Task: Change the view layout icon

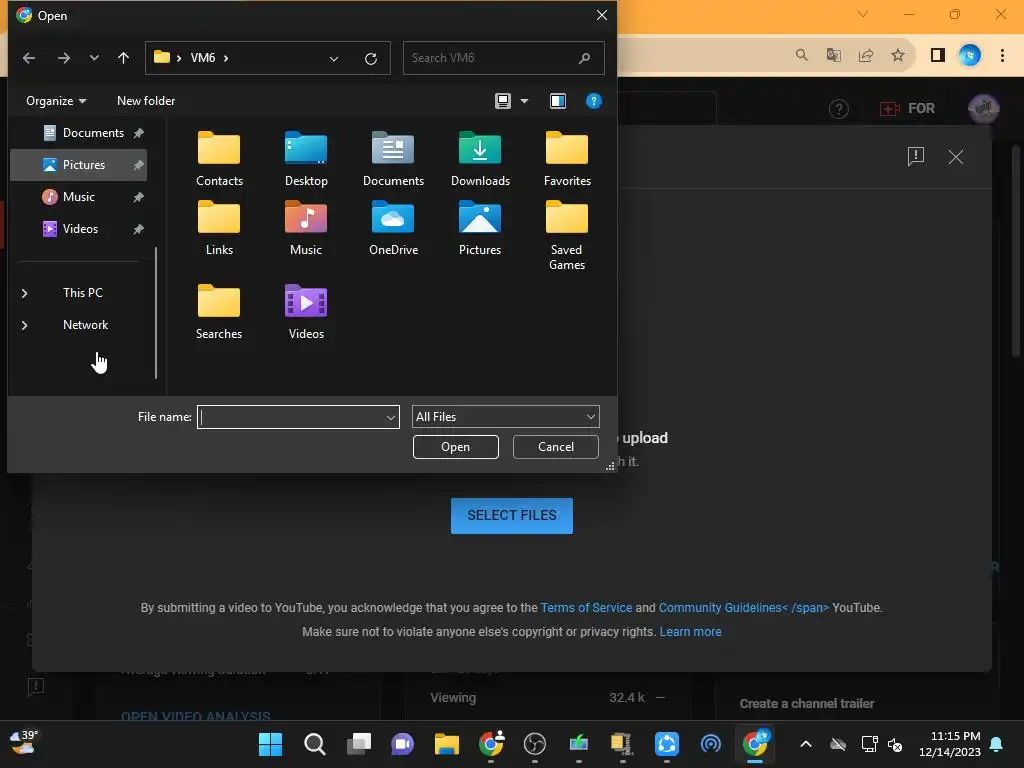Action: point(503,101)
